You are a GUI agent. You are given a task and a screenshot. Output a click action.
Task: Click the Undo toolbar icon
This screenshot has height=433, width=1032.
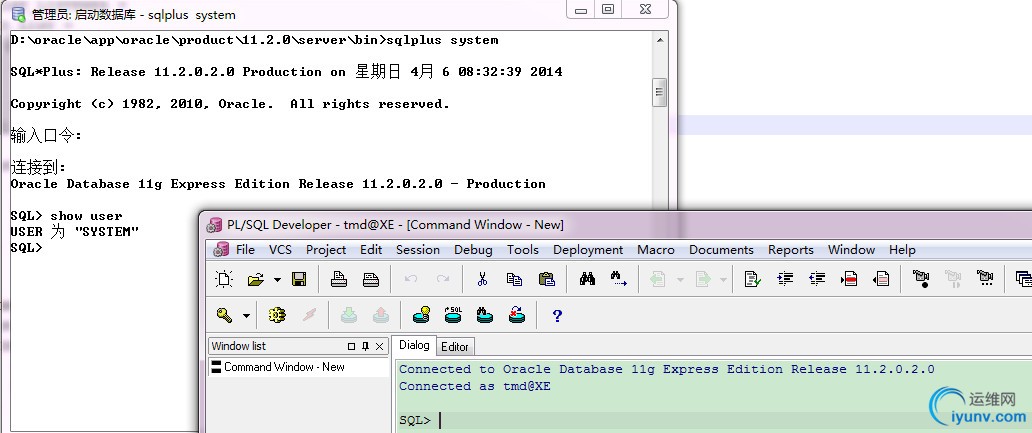411,279
